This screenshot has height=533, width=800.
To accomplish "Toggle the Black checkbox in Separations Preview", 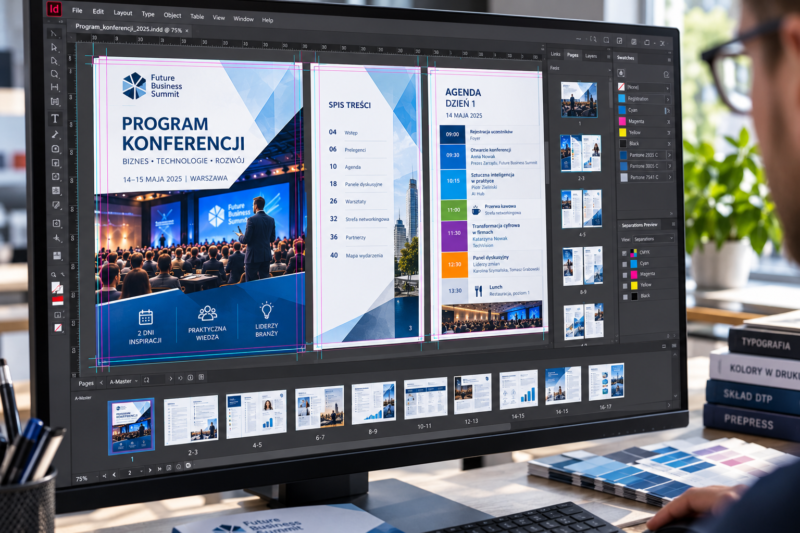I will [x=625, y=297].
